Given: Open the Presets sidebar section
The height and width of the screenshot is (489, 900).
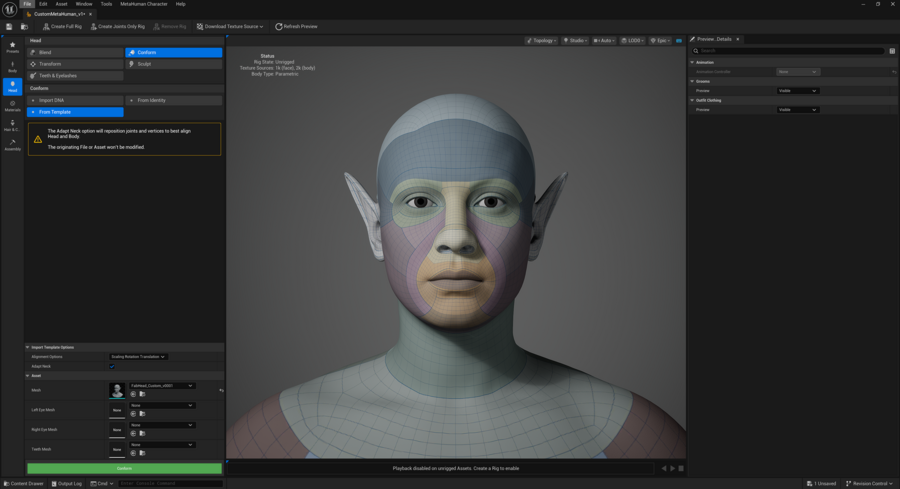Looking at the screenshot, I should (12, 46).
